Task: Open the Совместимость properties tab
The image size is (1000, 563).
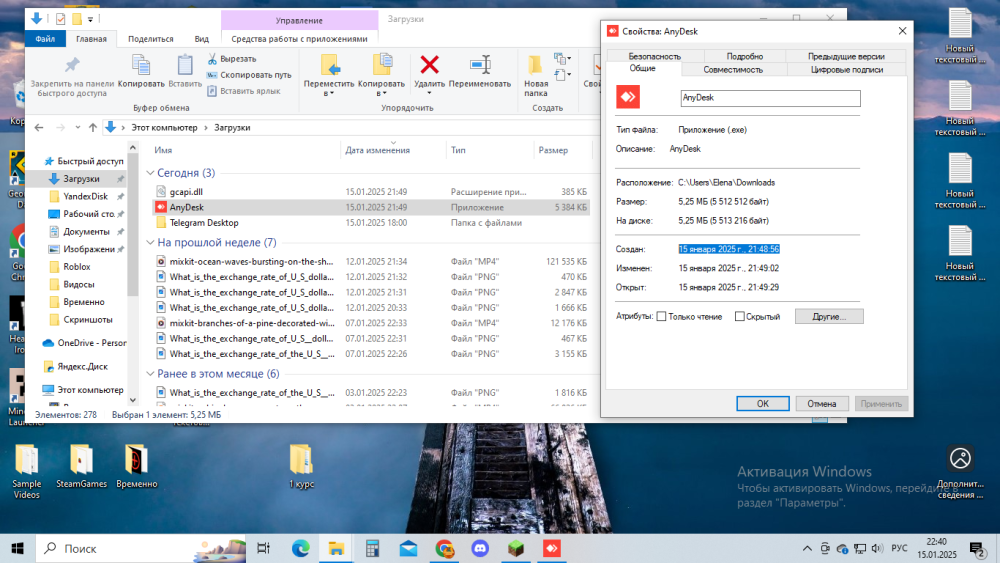Action: coord(733,69)
